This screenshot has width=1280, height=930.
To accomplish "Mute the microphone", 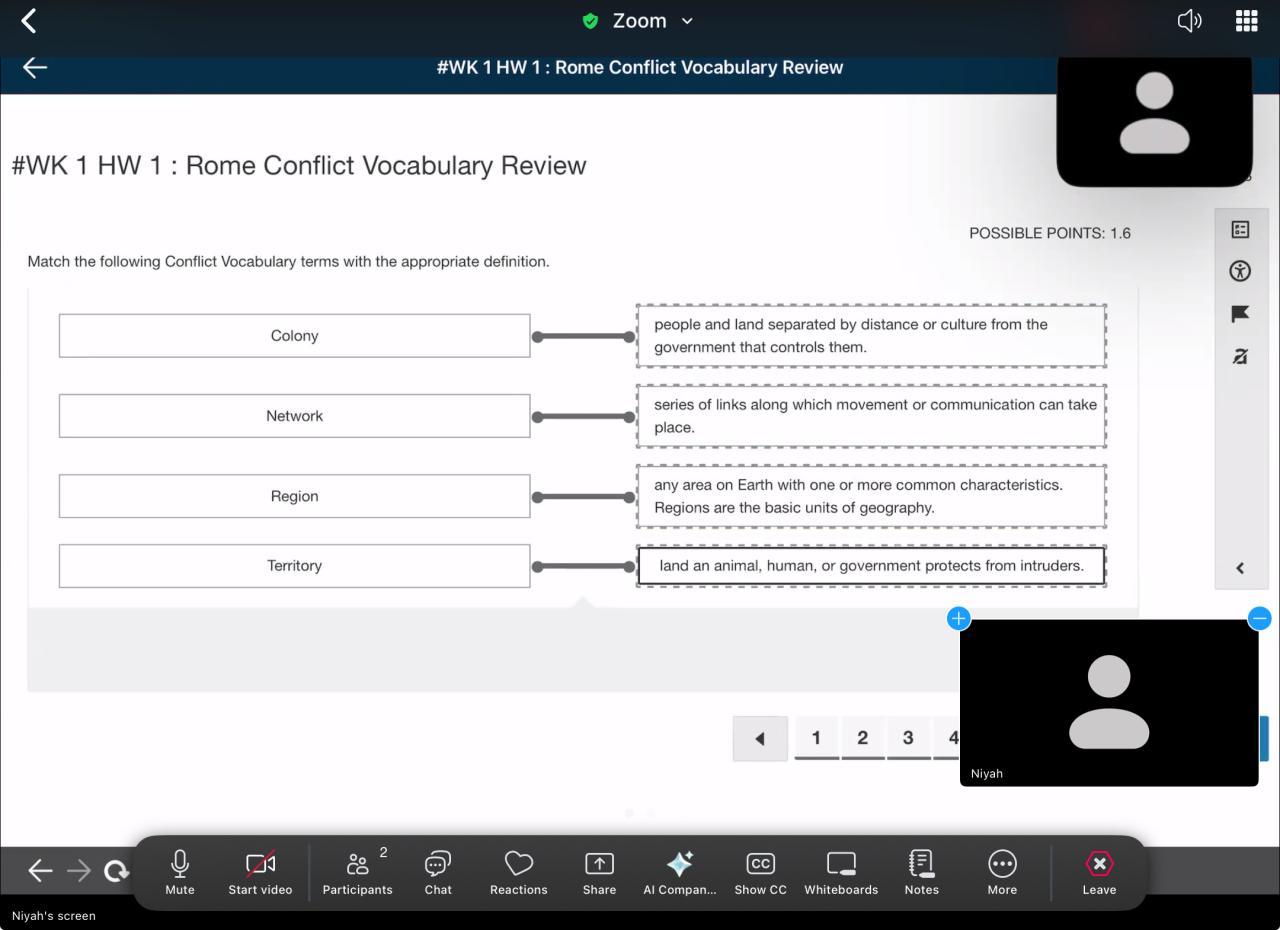I will (180, 872).
